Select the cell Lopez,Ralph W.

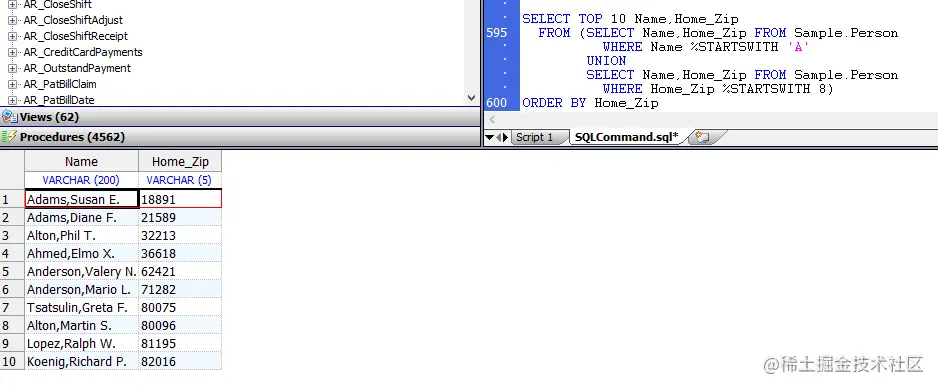coord(82,344)
